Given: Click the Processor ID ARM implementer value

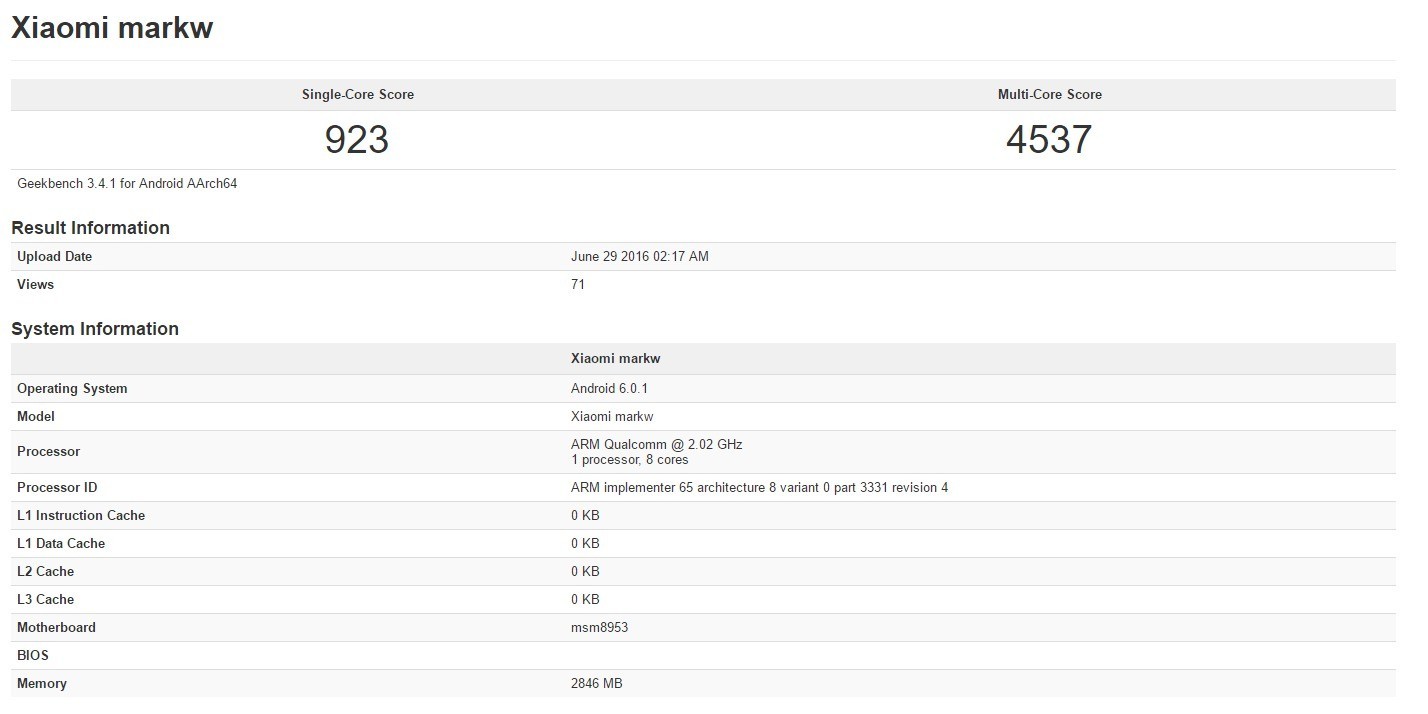Looking at the screenshot, I should (759, 488).
